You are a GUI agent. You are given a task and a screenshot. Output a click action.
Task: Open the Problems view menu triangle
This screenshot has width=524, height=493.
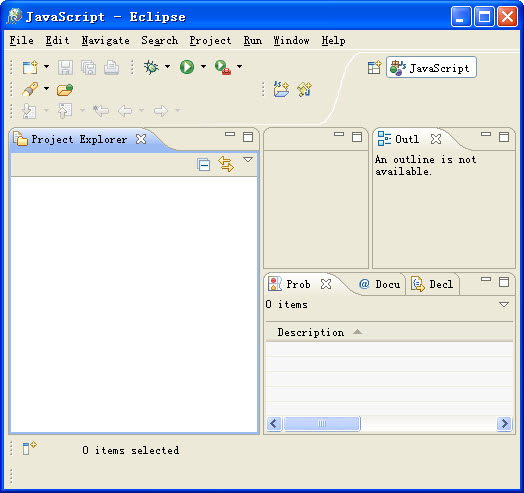click(504, 304)
